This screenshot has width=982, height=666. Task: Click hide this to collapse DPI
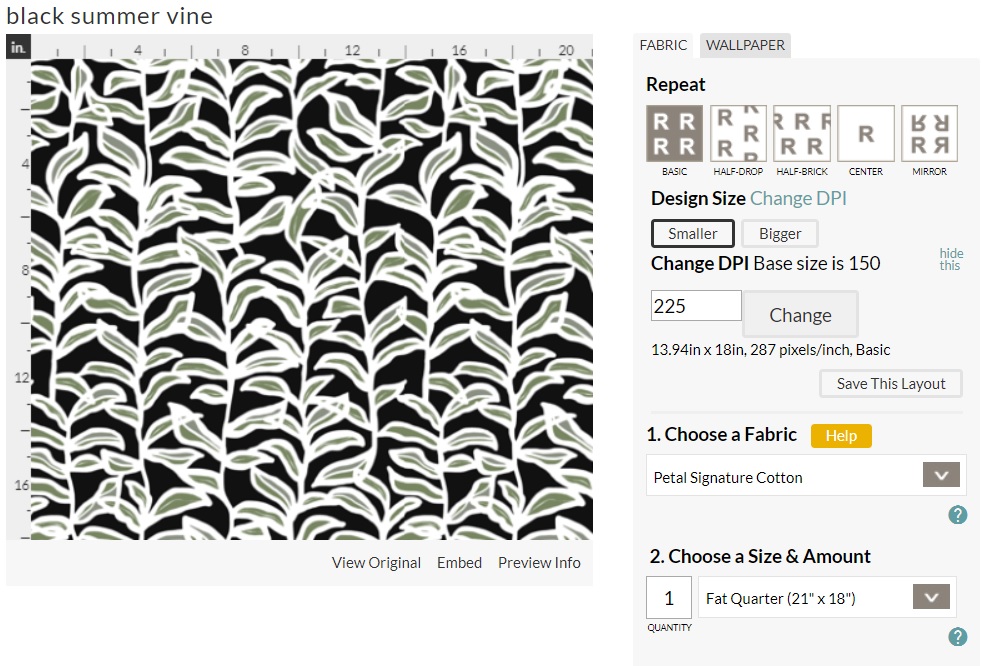click(x=950, y=259)
